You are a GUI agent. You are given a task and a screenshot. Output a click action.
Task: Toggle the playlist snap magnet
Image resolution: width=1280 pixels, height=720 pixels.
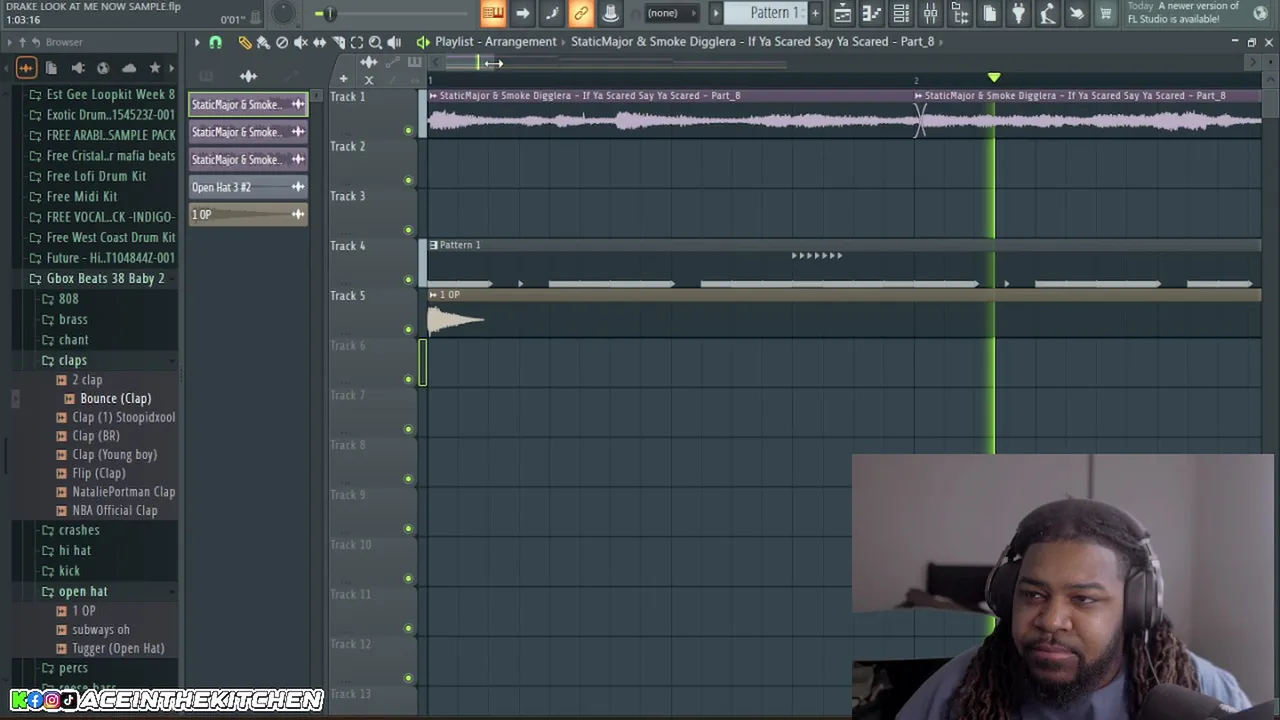point(215,42)
